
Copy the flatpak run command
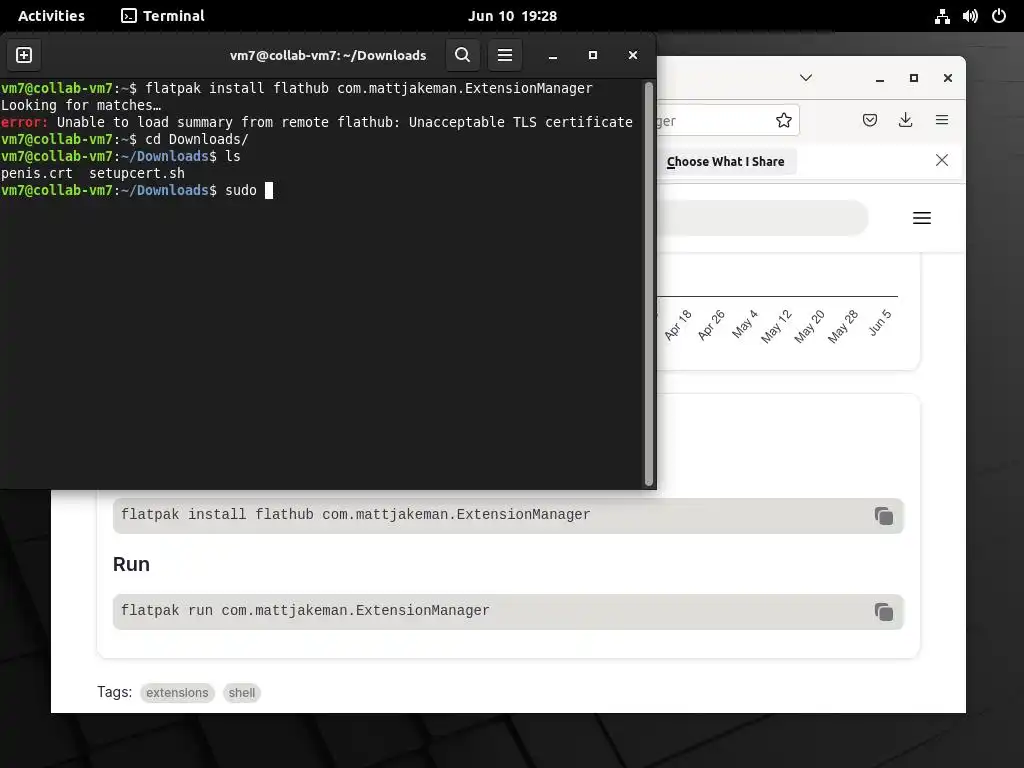tap(884, 612)
